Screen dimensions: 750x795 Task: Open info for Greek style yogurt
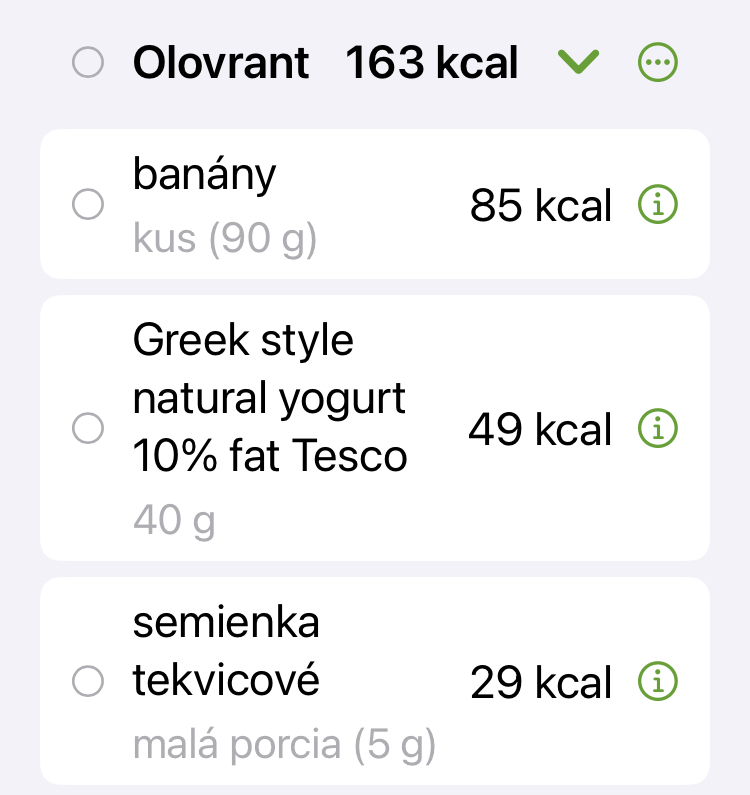pyautogui.click(x=657, y=429)
